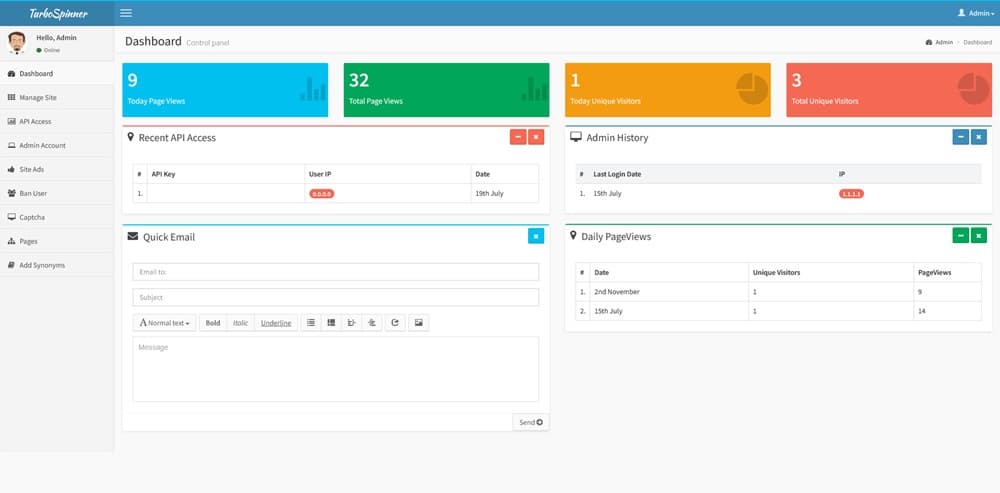Toggle Bold formatting in the editor
Image resolution: width=1000 pixels, height=493 pixels.
(x=213, y=323)
